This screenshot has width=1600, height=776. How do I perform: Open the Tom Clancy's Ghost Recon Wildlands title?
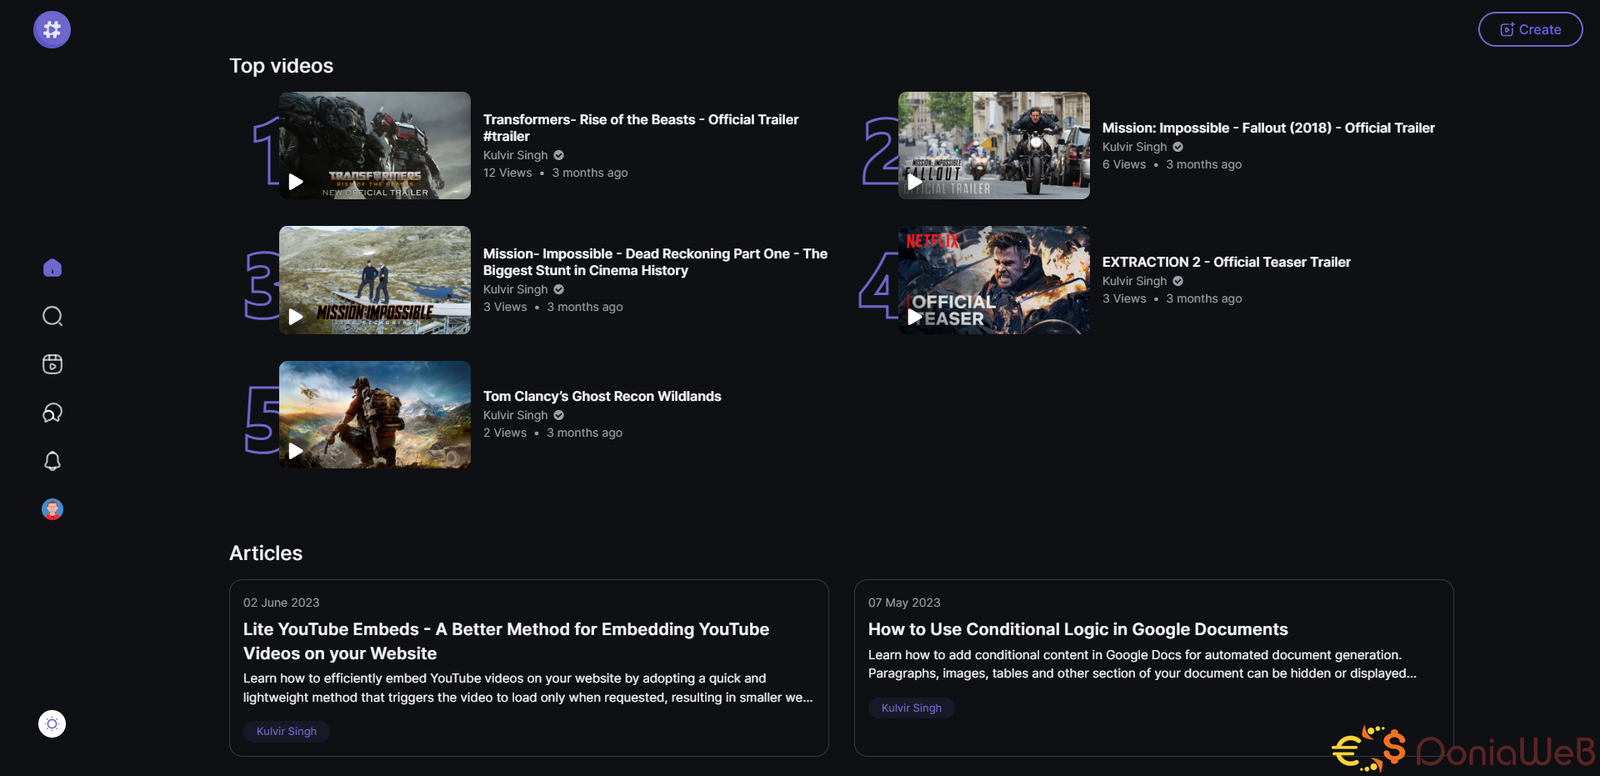[602, 396]
